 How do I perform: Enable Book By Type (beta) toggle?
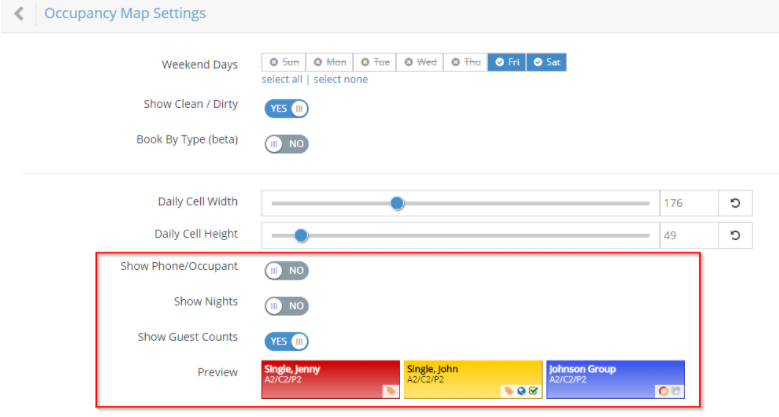coord(286,143)
